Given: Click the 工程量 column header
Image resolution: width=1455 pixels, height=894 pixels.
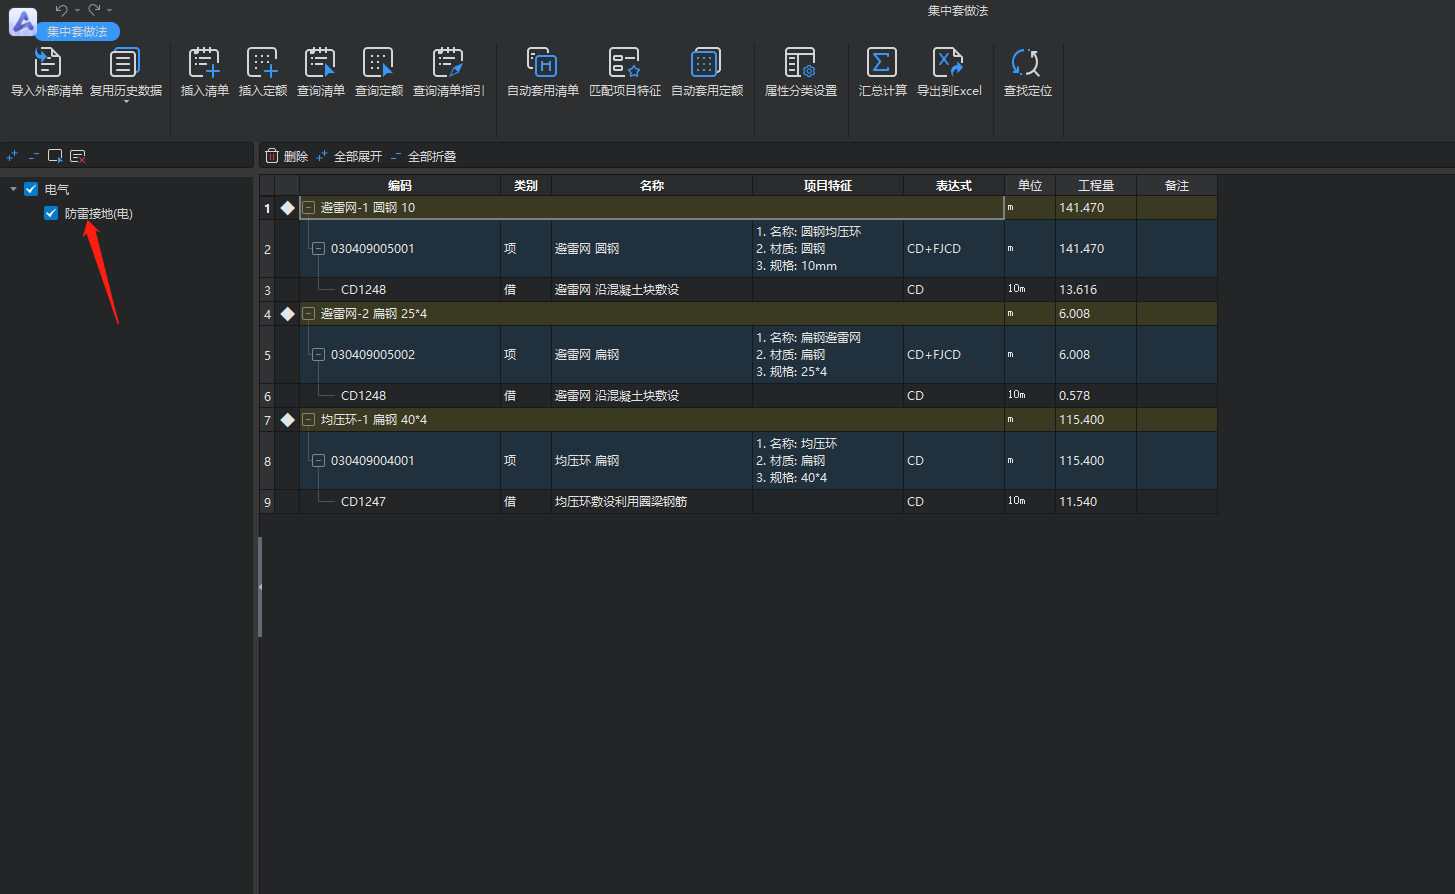Looking at the screenshot, I should point(1096,186).
